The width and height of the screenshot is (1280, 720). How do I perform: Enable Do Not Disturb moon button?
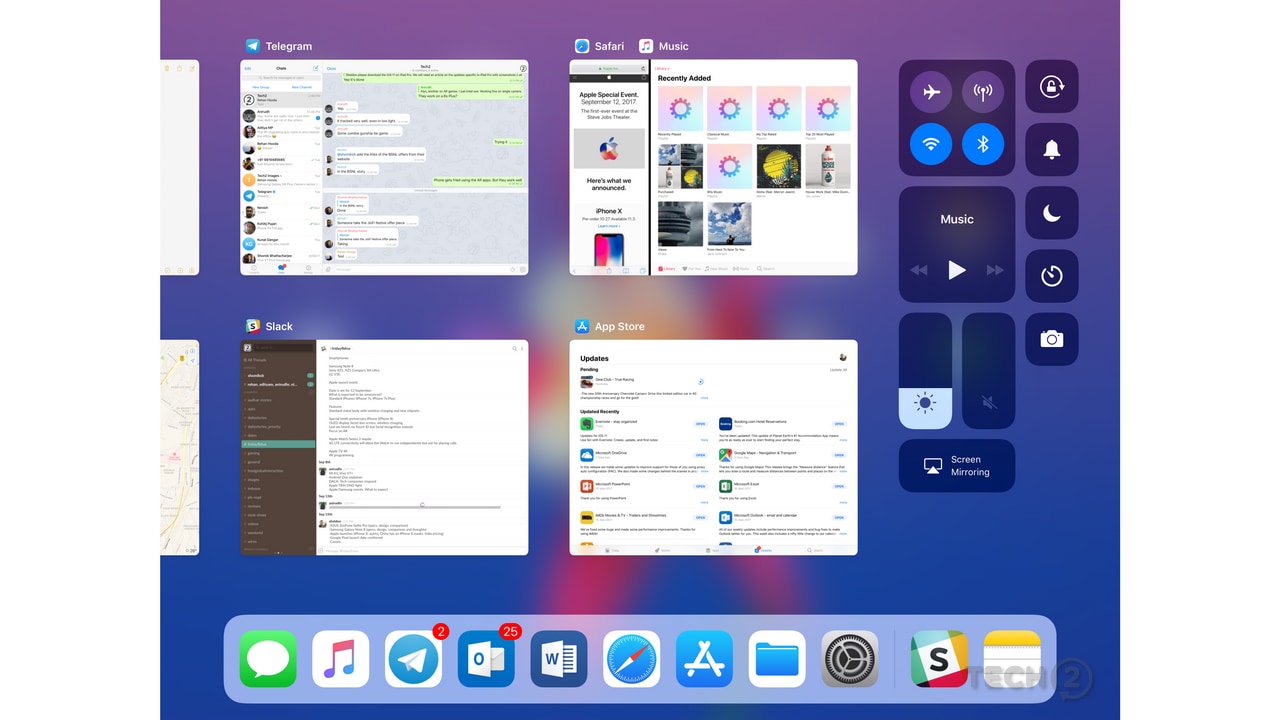1052,213
